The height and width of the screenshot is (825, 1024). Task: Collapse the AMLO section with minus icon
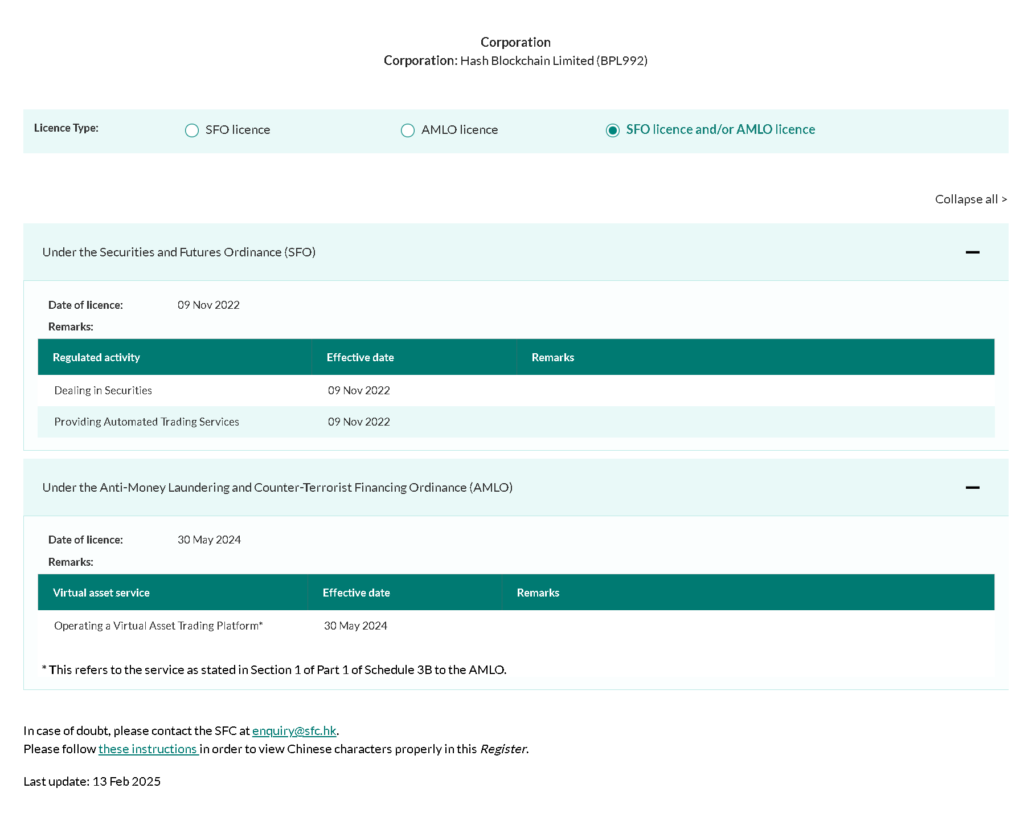[x=972, y=487]
